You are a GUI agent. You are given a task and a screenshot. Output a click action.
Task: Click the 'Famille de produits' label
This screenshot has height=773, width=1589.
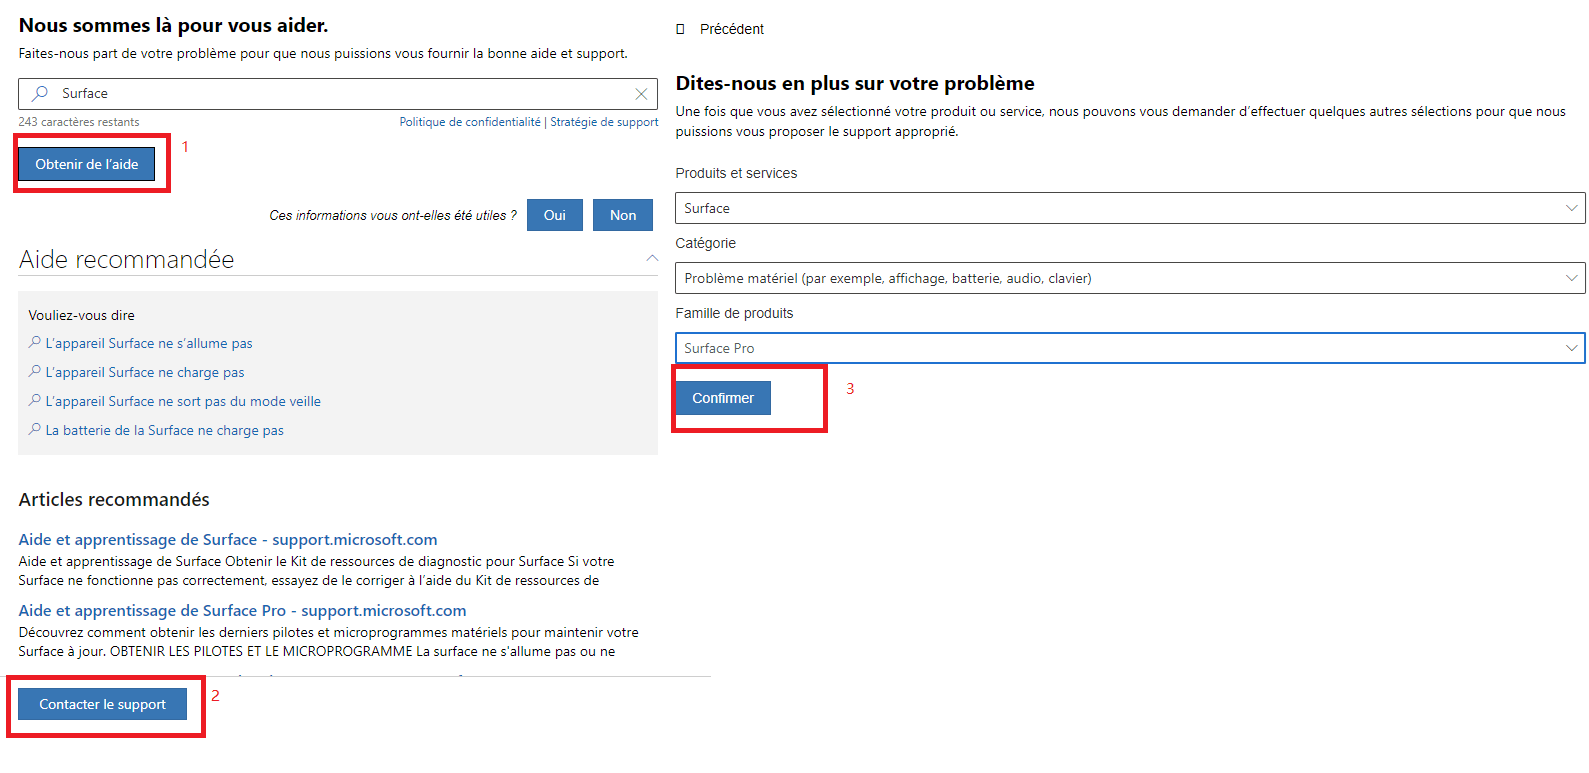(x=734, y=313)
